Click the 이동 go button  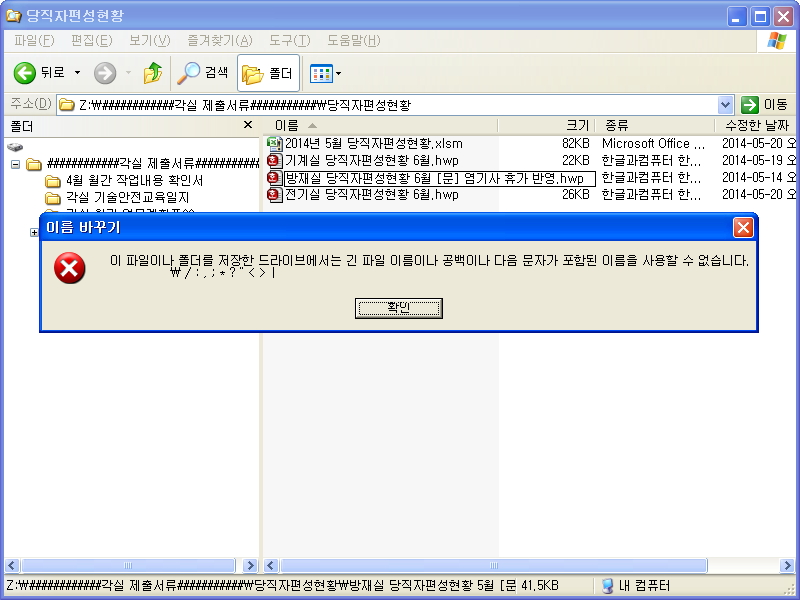click(765, 105)
